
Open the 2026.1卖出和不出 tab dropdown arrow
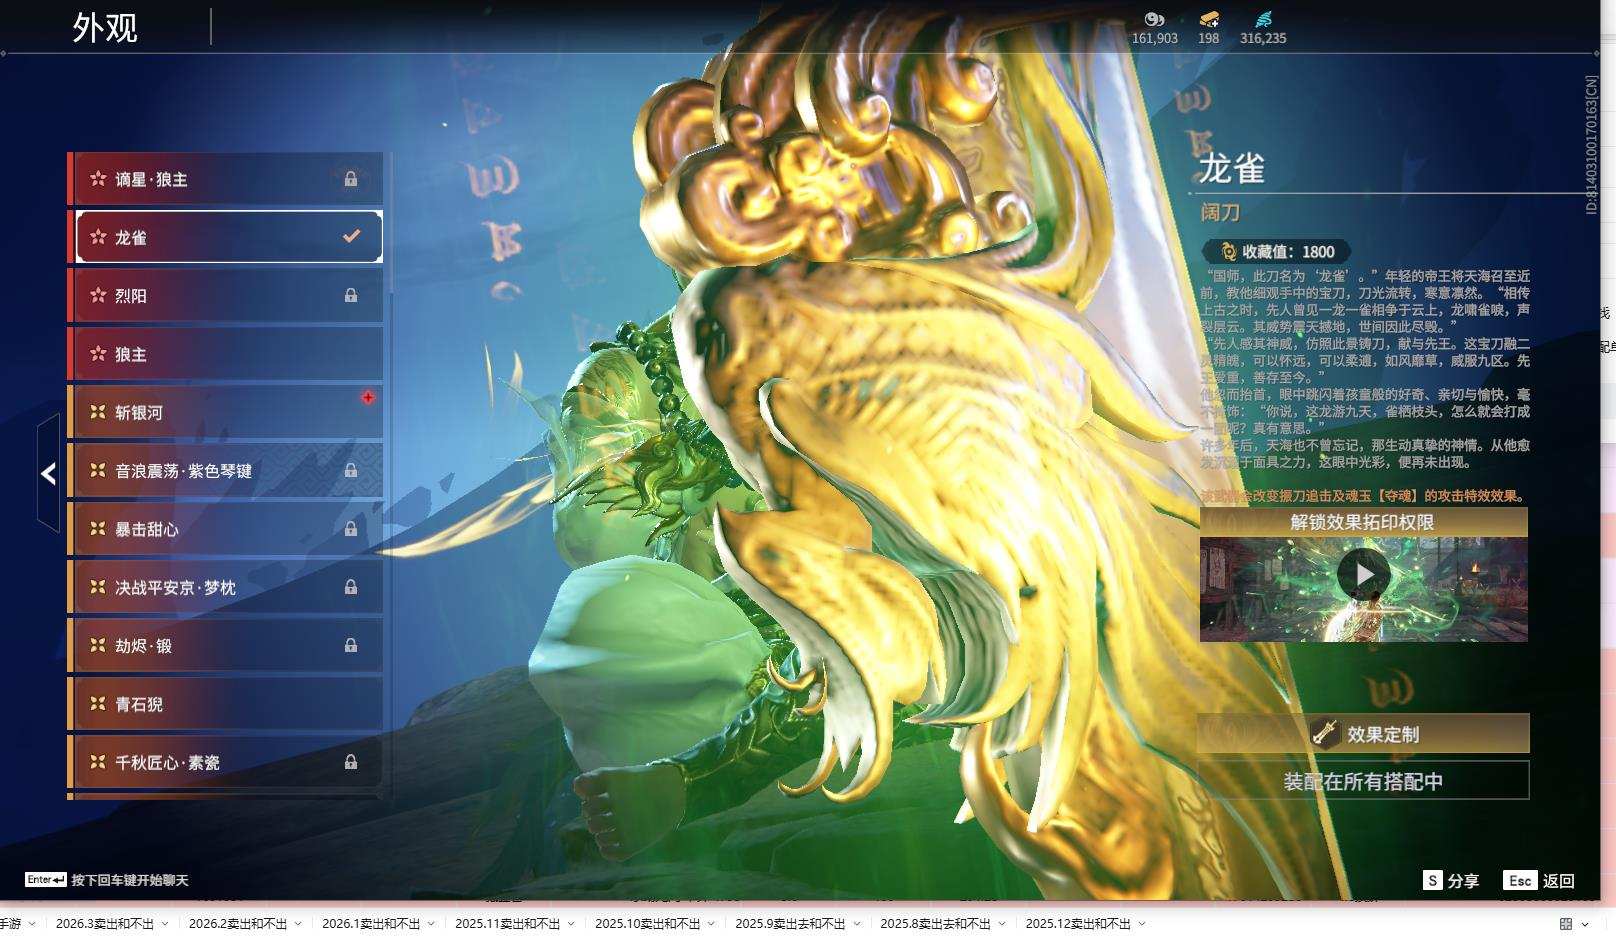point(431,924)
